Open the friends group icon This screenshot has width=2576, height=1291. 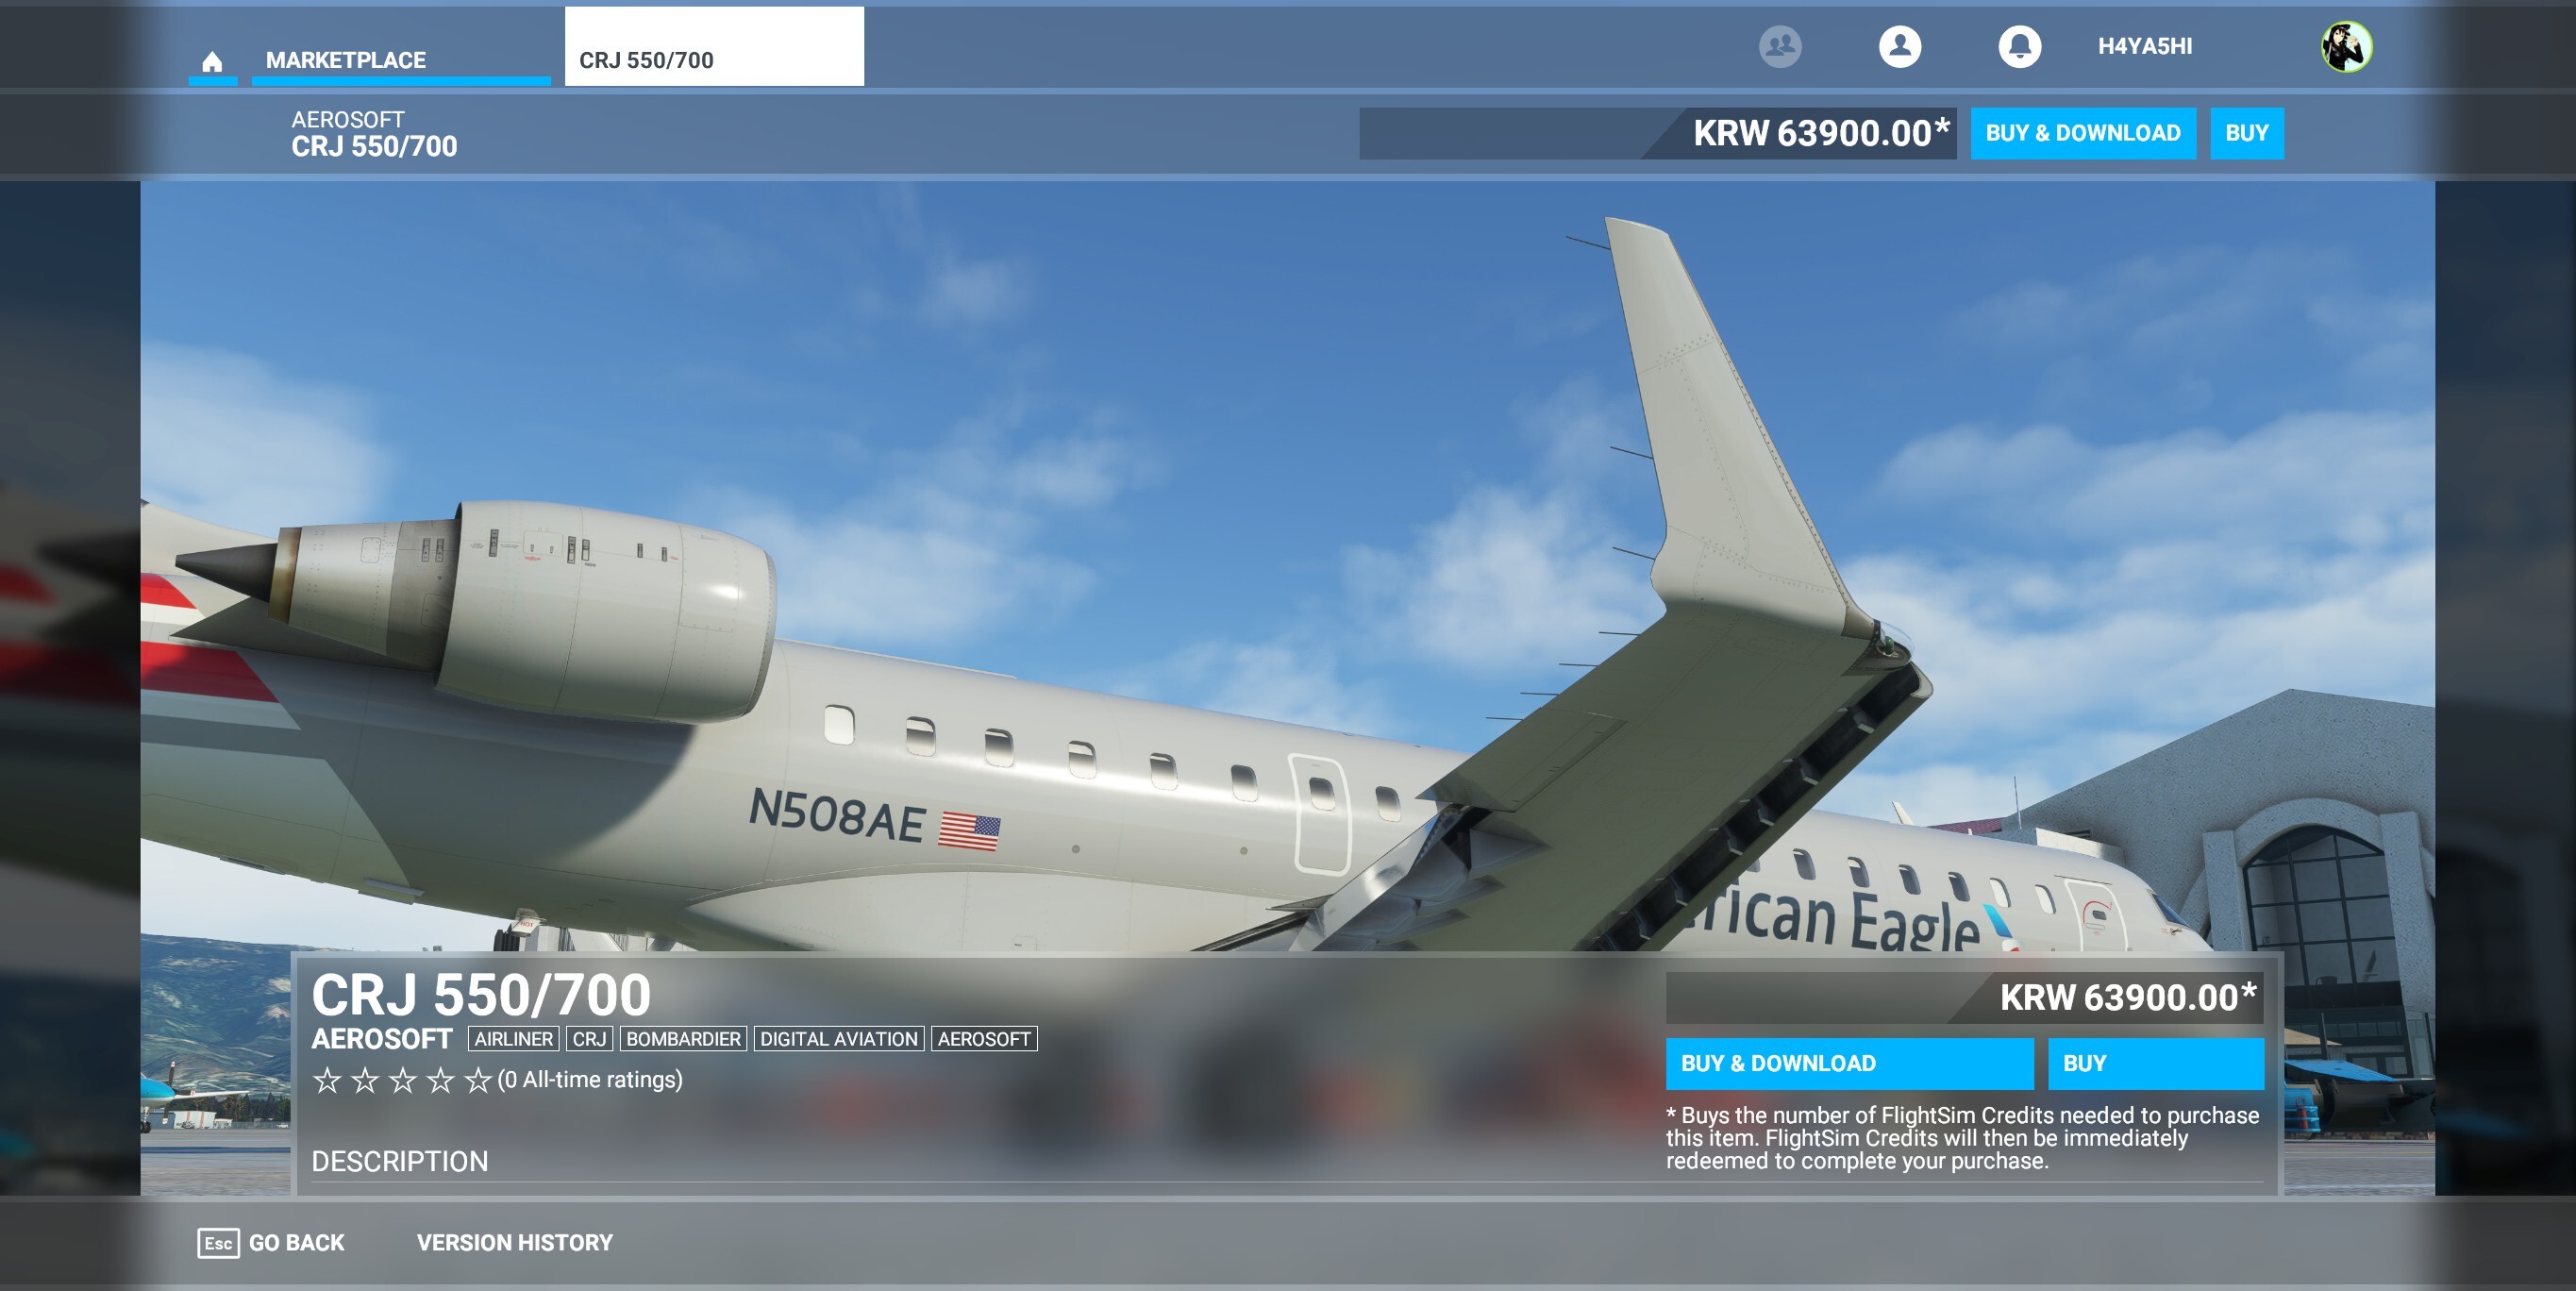tap(1780, 46)
